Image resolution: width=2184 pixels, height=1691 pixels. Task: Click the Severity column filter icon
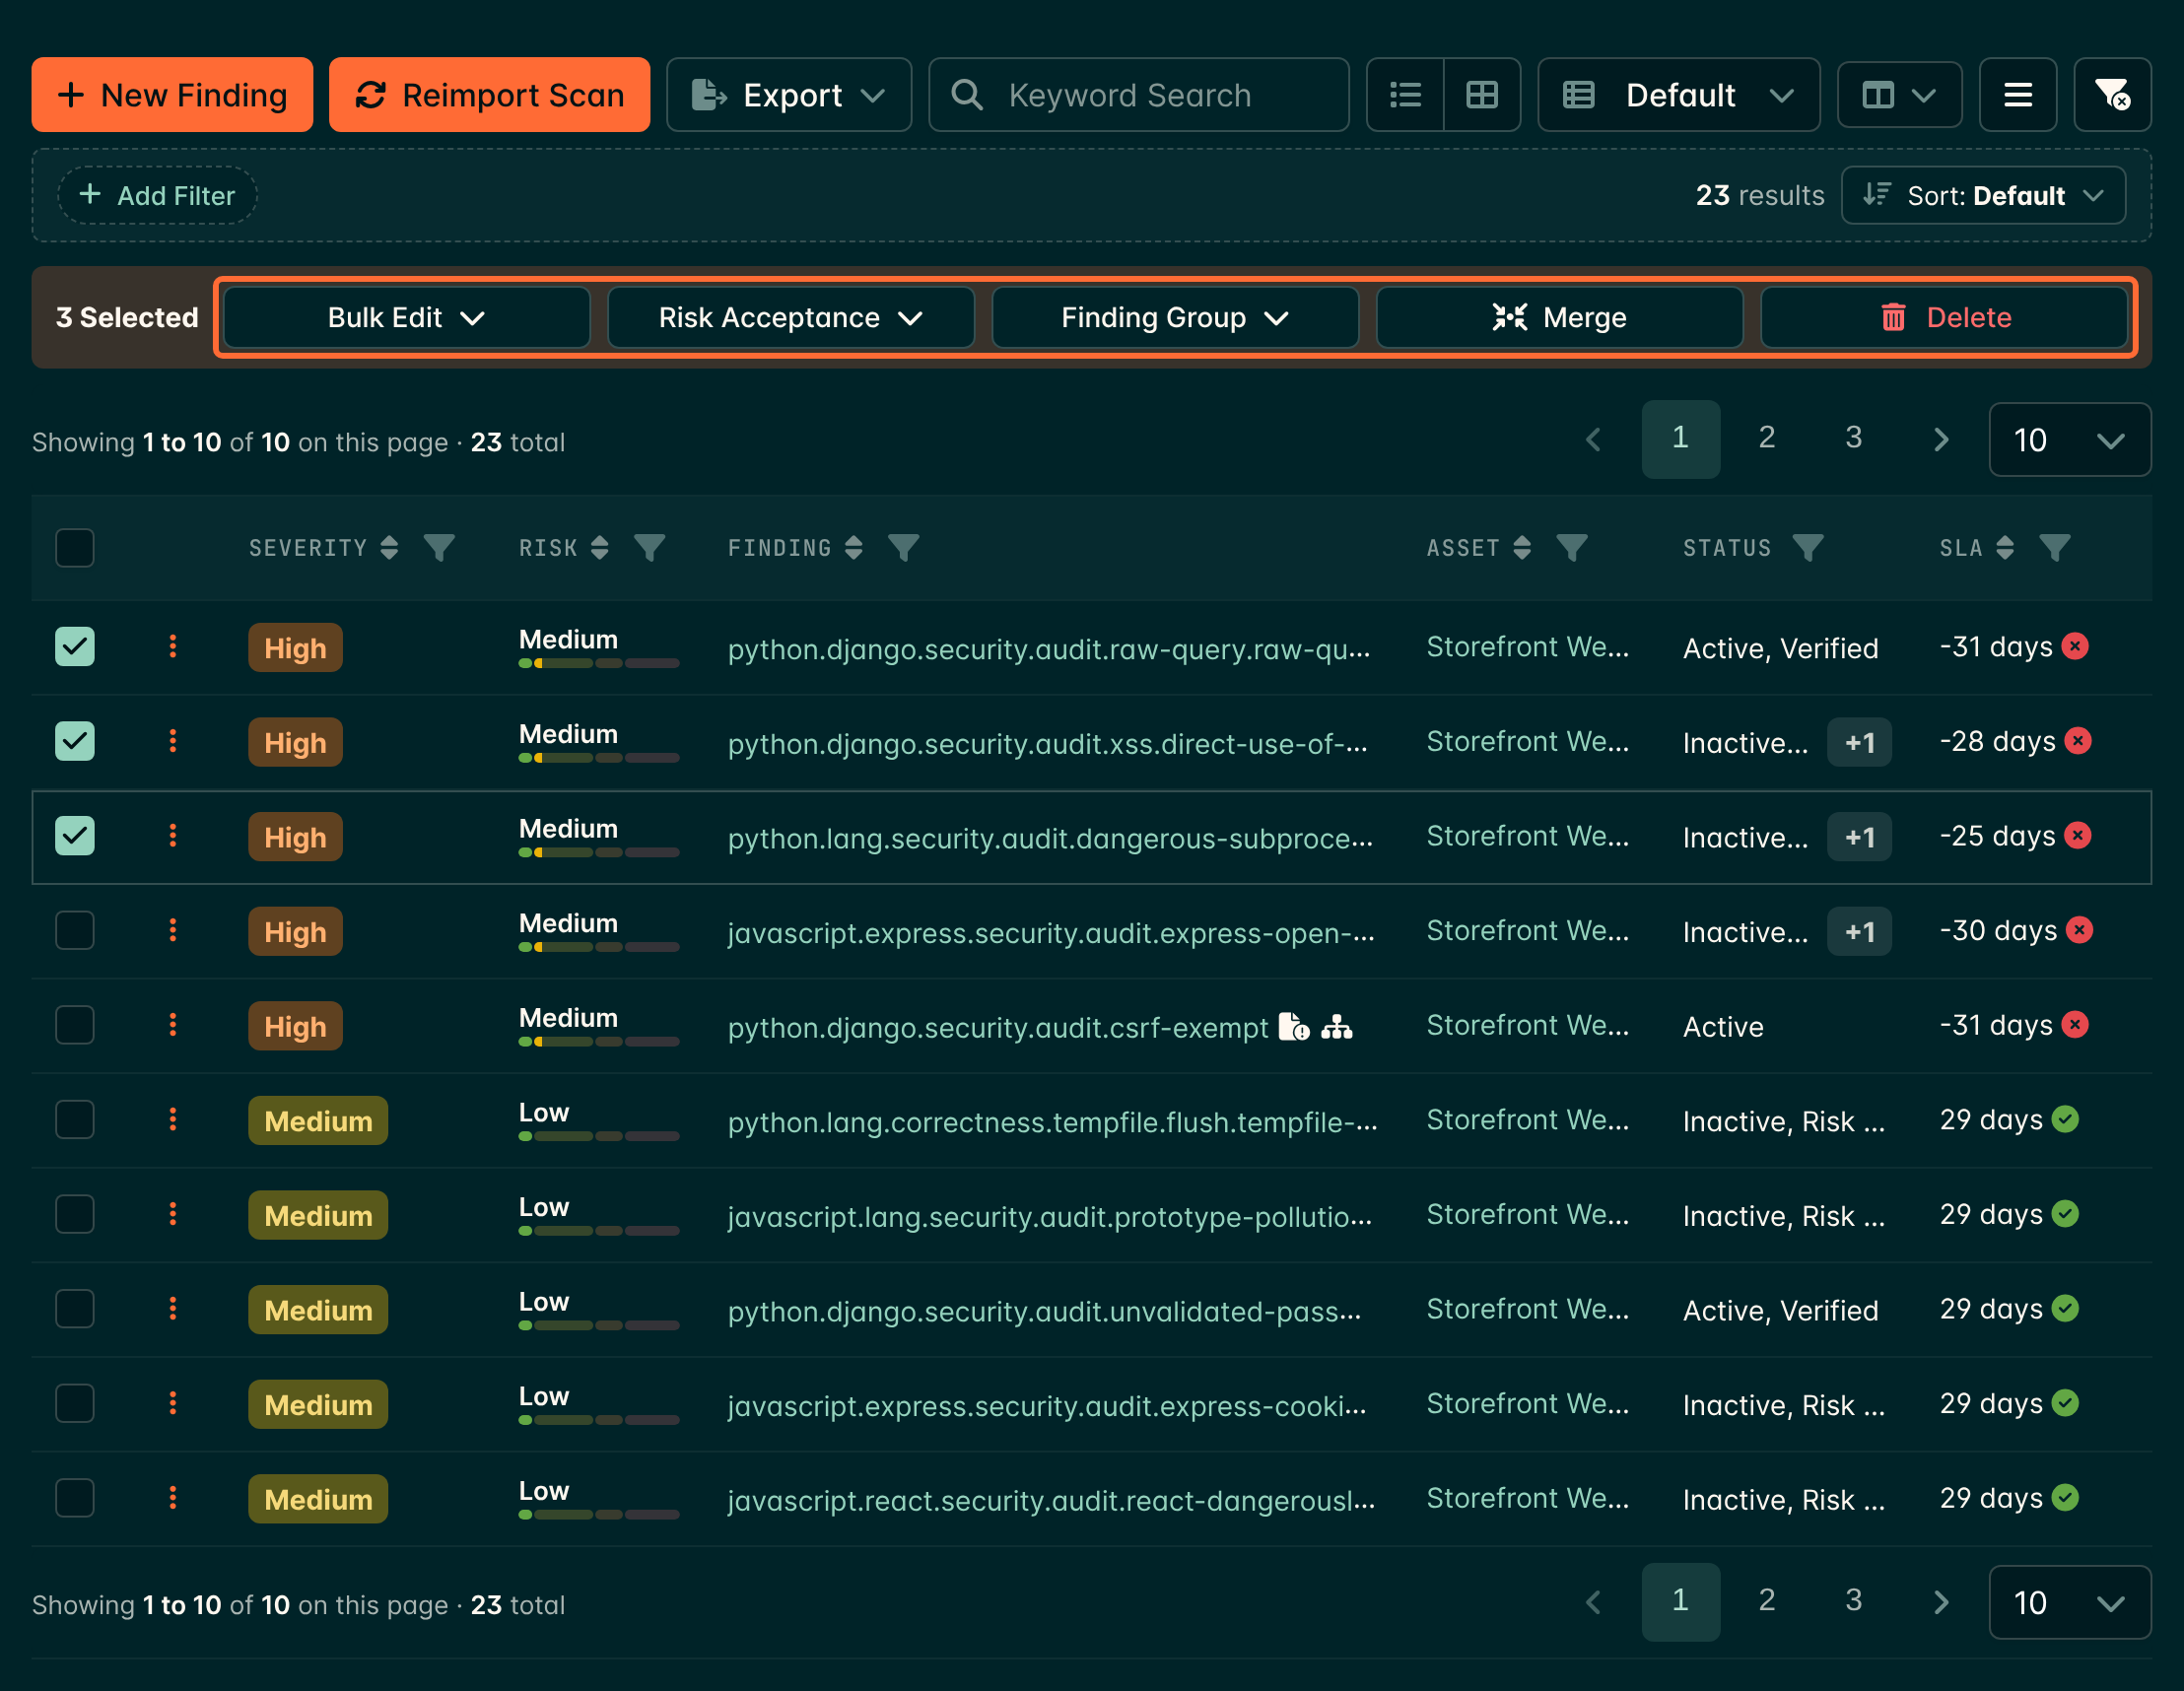coord(439,547)
